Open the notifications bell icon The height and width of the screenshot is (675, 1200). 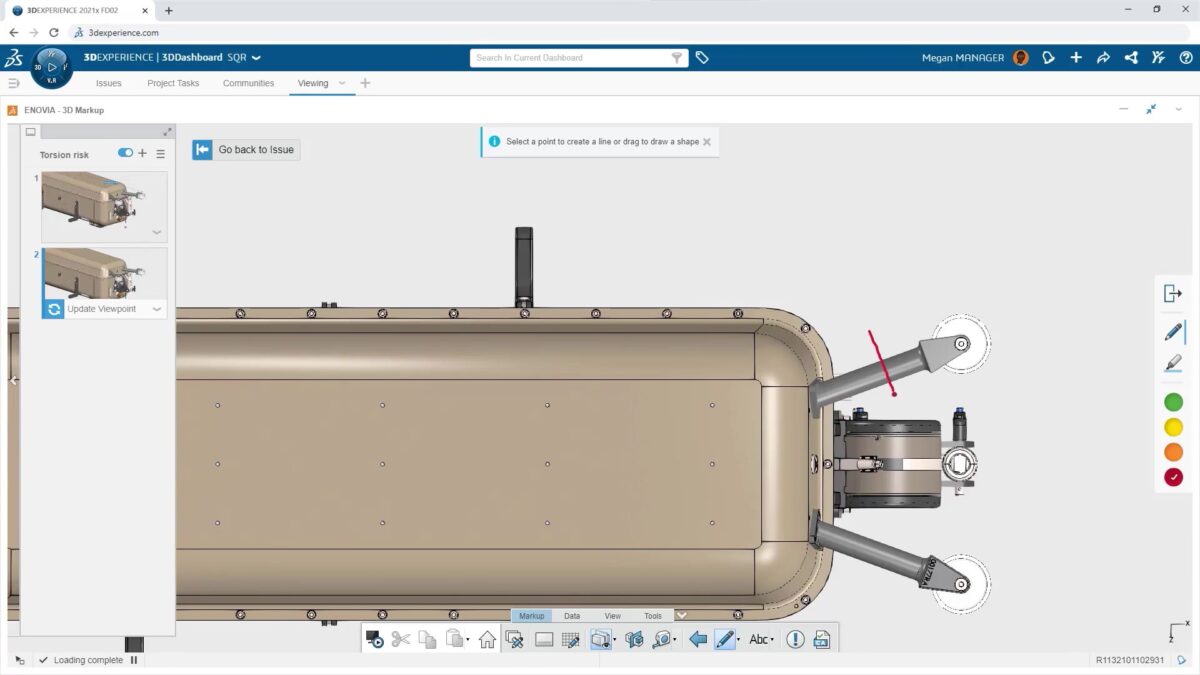click(1048, 58)
